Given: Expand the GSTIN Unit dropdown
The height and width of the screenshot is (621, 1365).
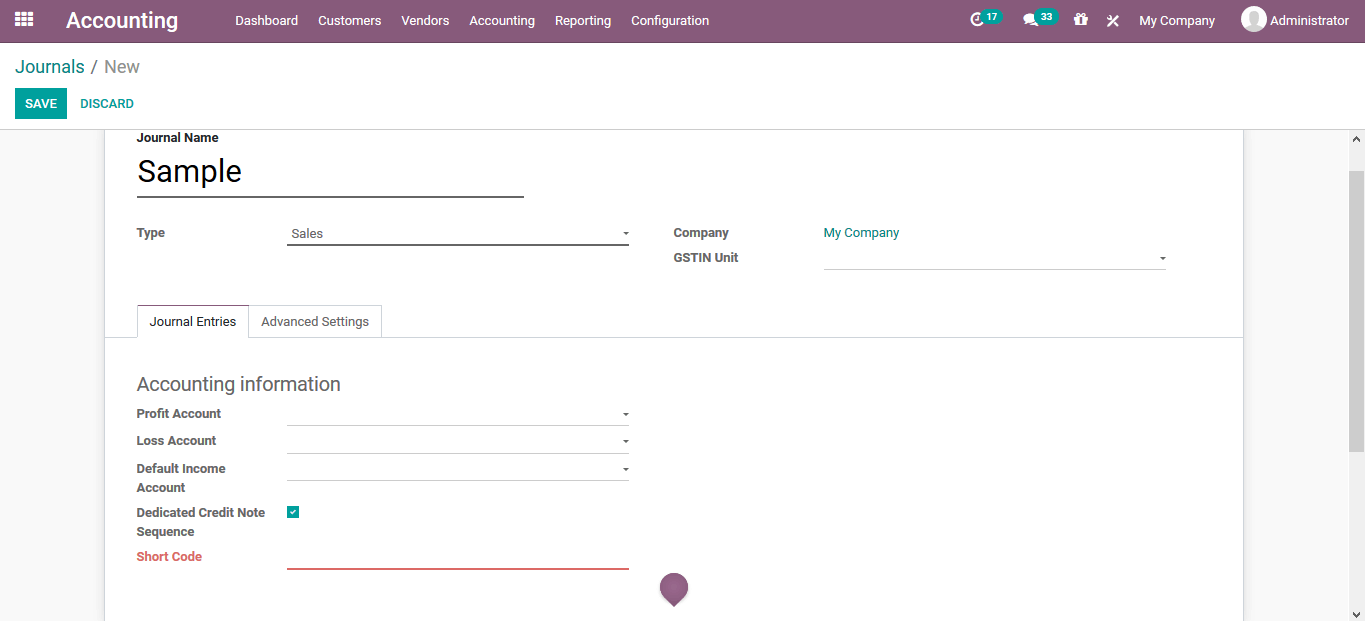Looking at the screenshot, I should click(1161, 257).
